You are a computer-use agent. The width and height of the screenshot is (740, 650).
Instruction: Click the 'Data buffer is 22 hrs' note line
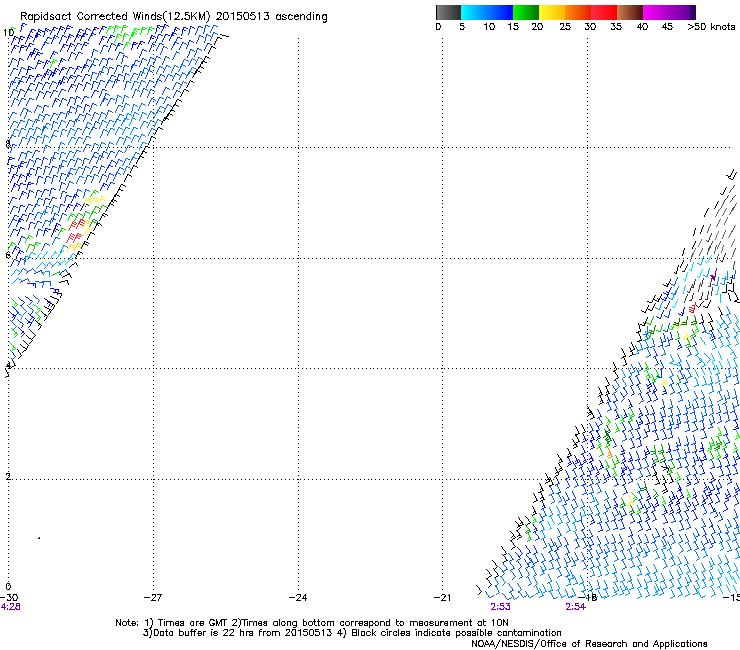coord(352,633)
